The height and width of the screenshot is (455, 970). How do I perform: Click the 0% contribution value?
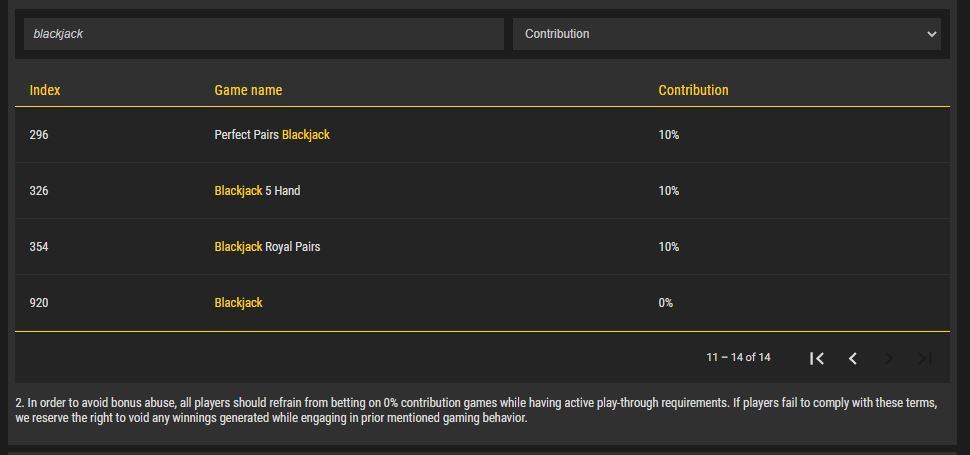pos(666,303)
